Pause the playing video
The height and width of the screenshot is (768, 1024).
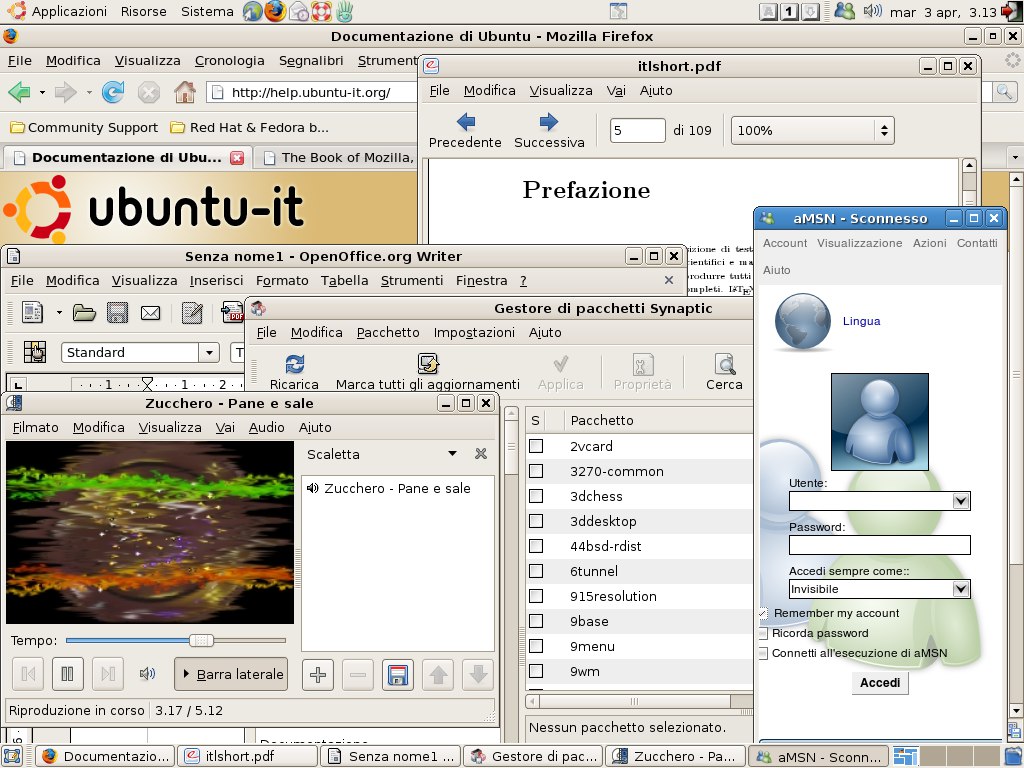[x=67, y=674]
